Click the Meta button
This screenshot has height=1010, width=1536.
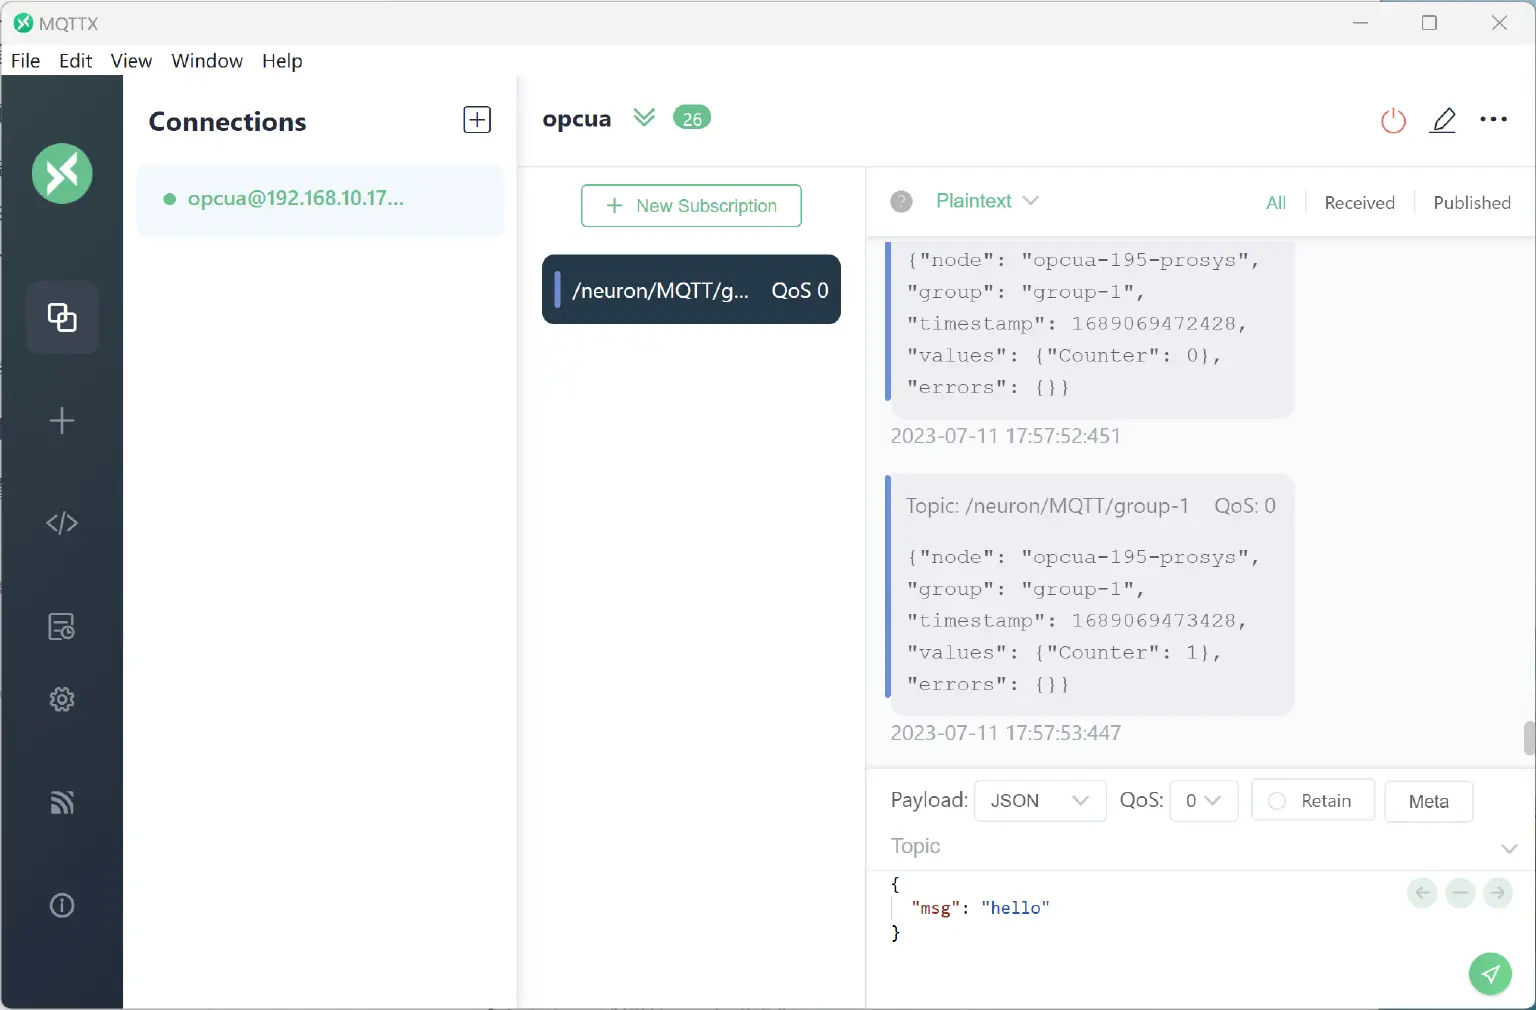coord(1428,801)
